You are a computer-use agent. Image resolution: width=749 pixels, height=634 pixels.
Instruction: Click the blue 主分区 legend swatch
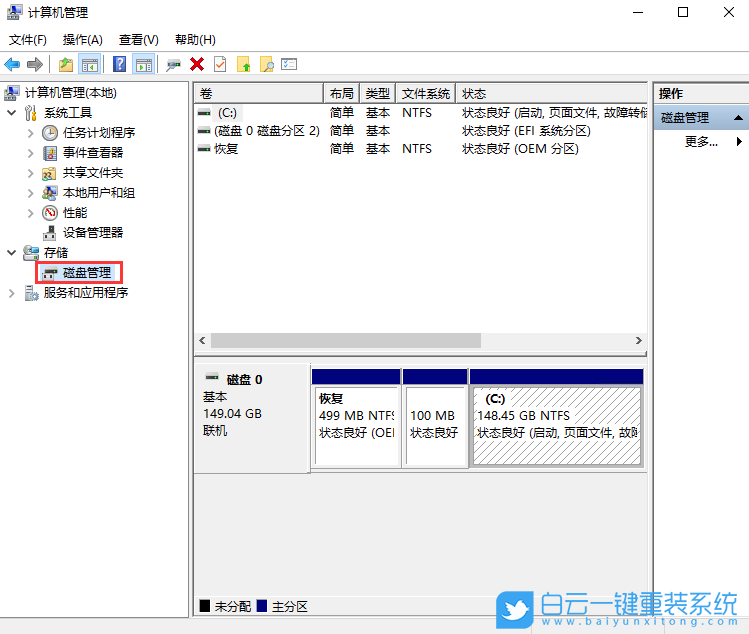262,606
